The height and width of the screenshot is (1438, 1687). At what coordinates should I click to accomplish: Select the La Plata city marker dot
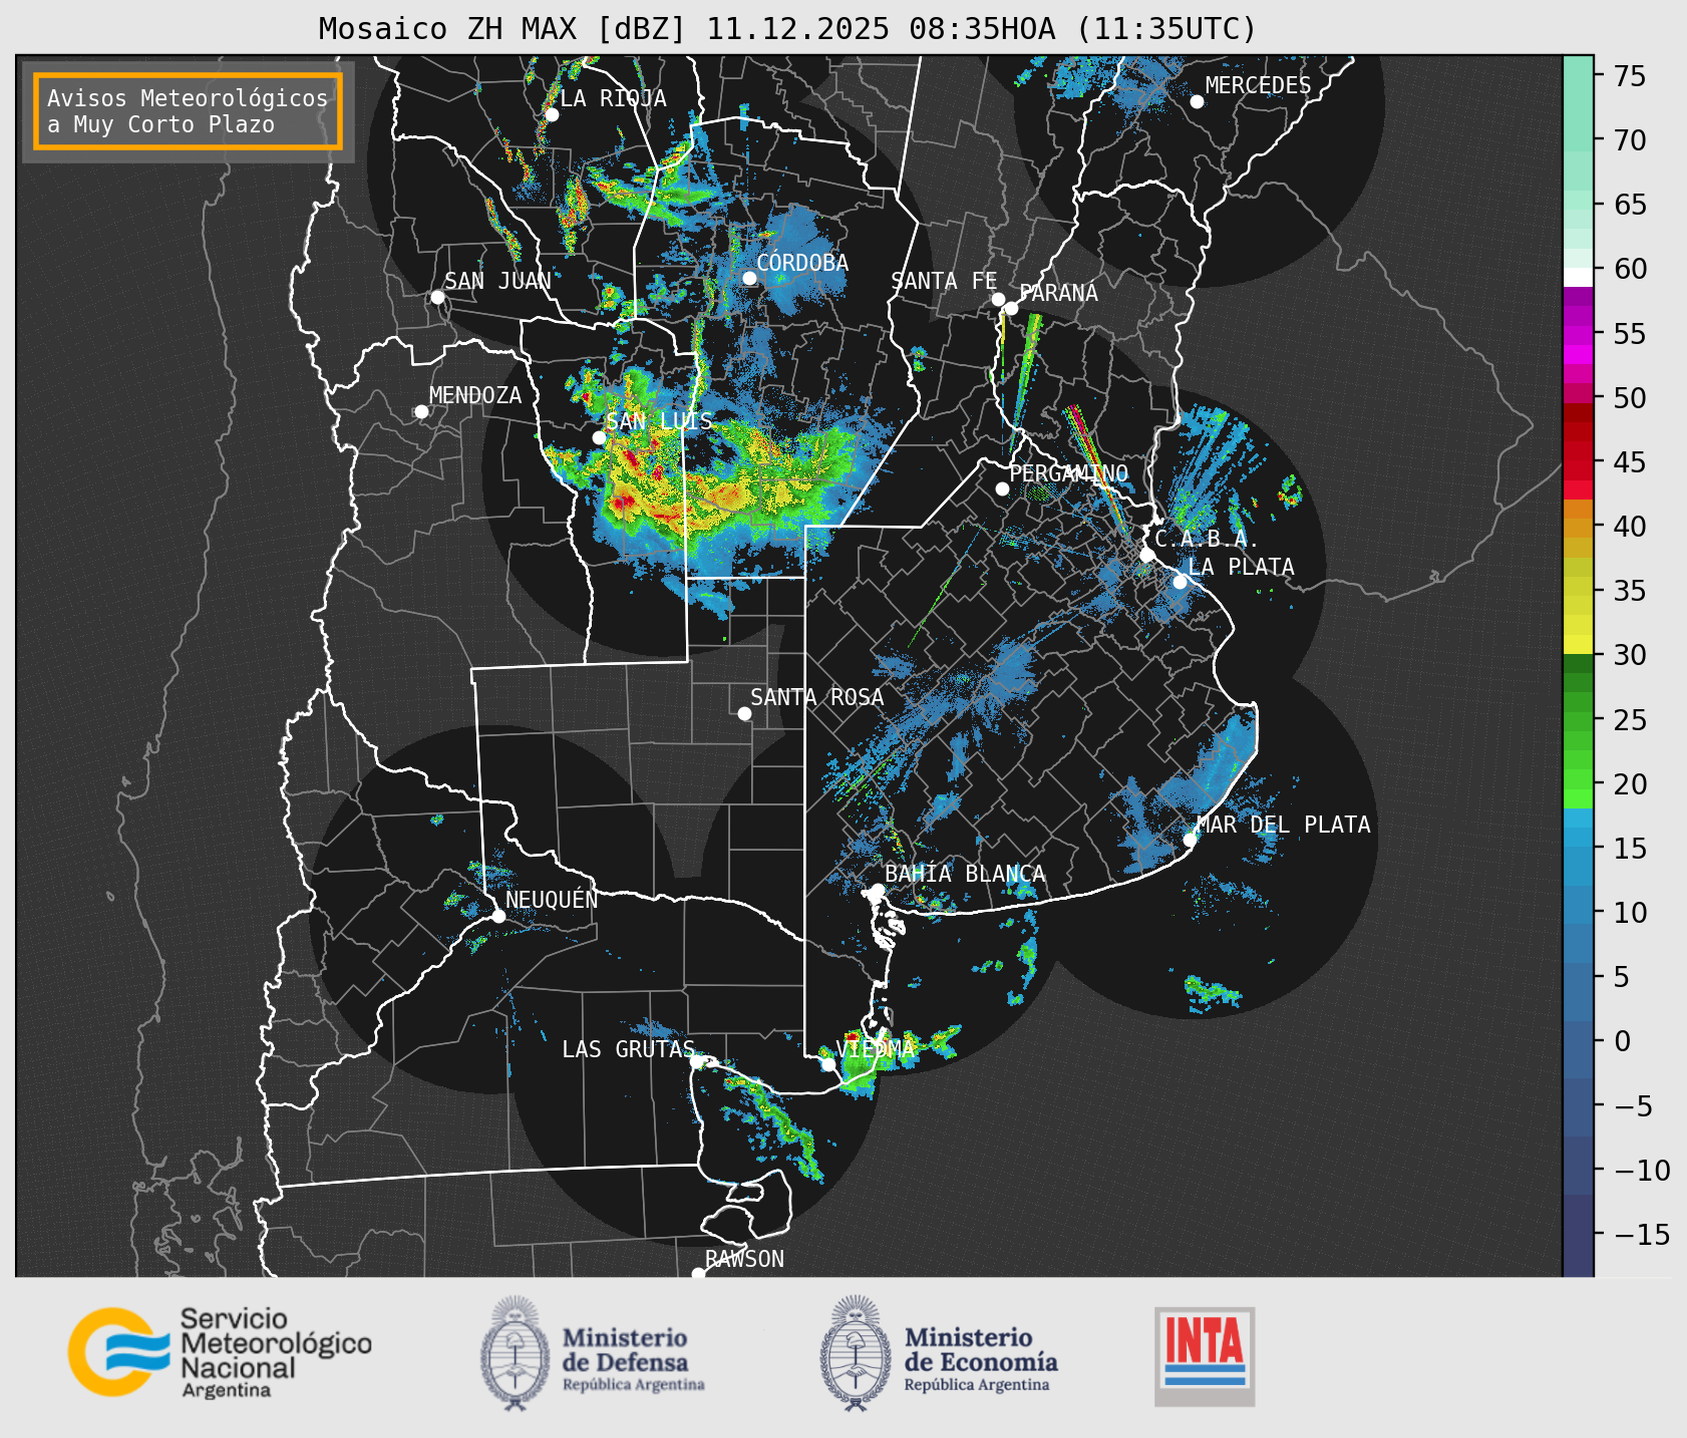pyautogui.click(x=1180, y=582)
